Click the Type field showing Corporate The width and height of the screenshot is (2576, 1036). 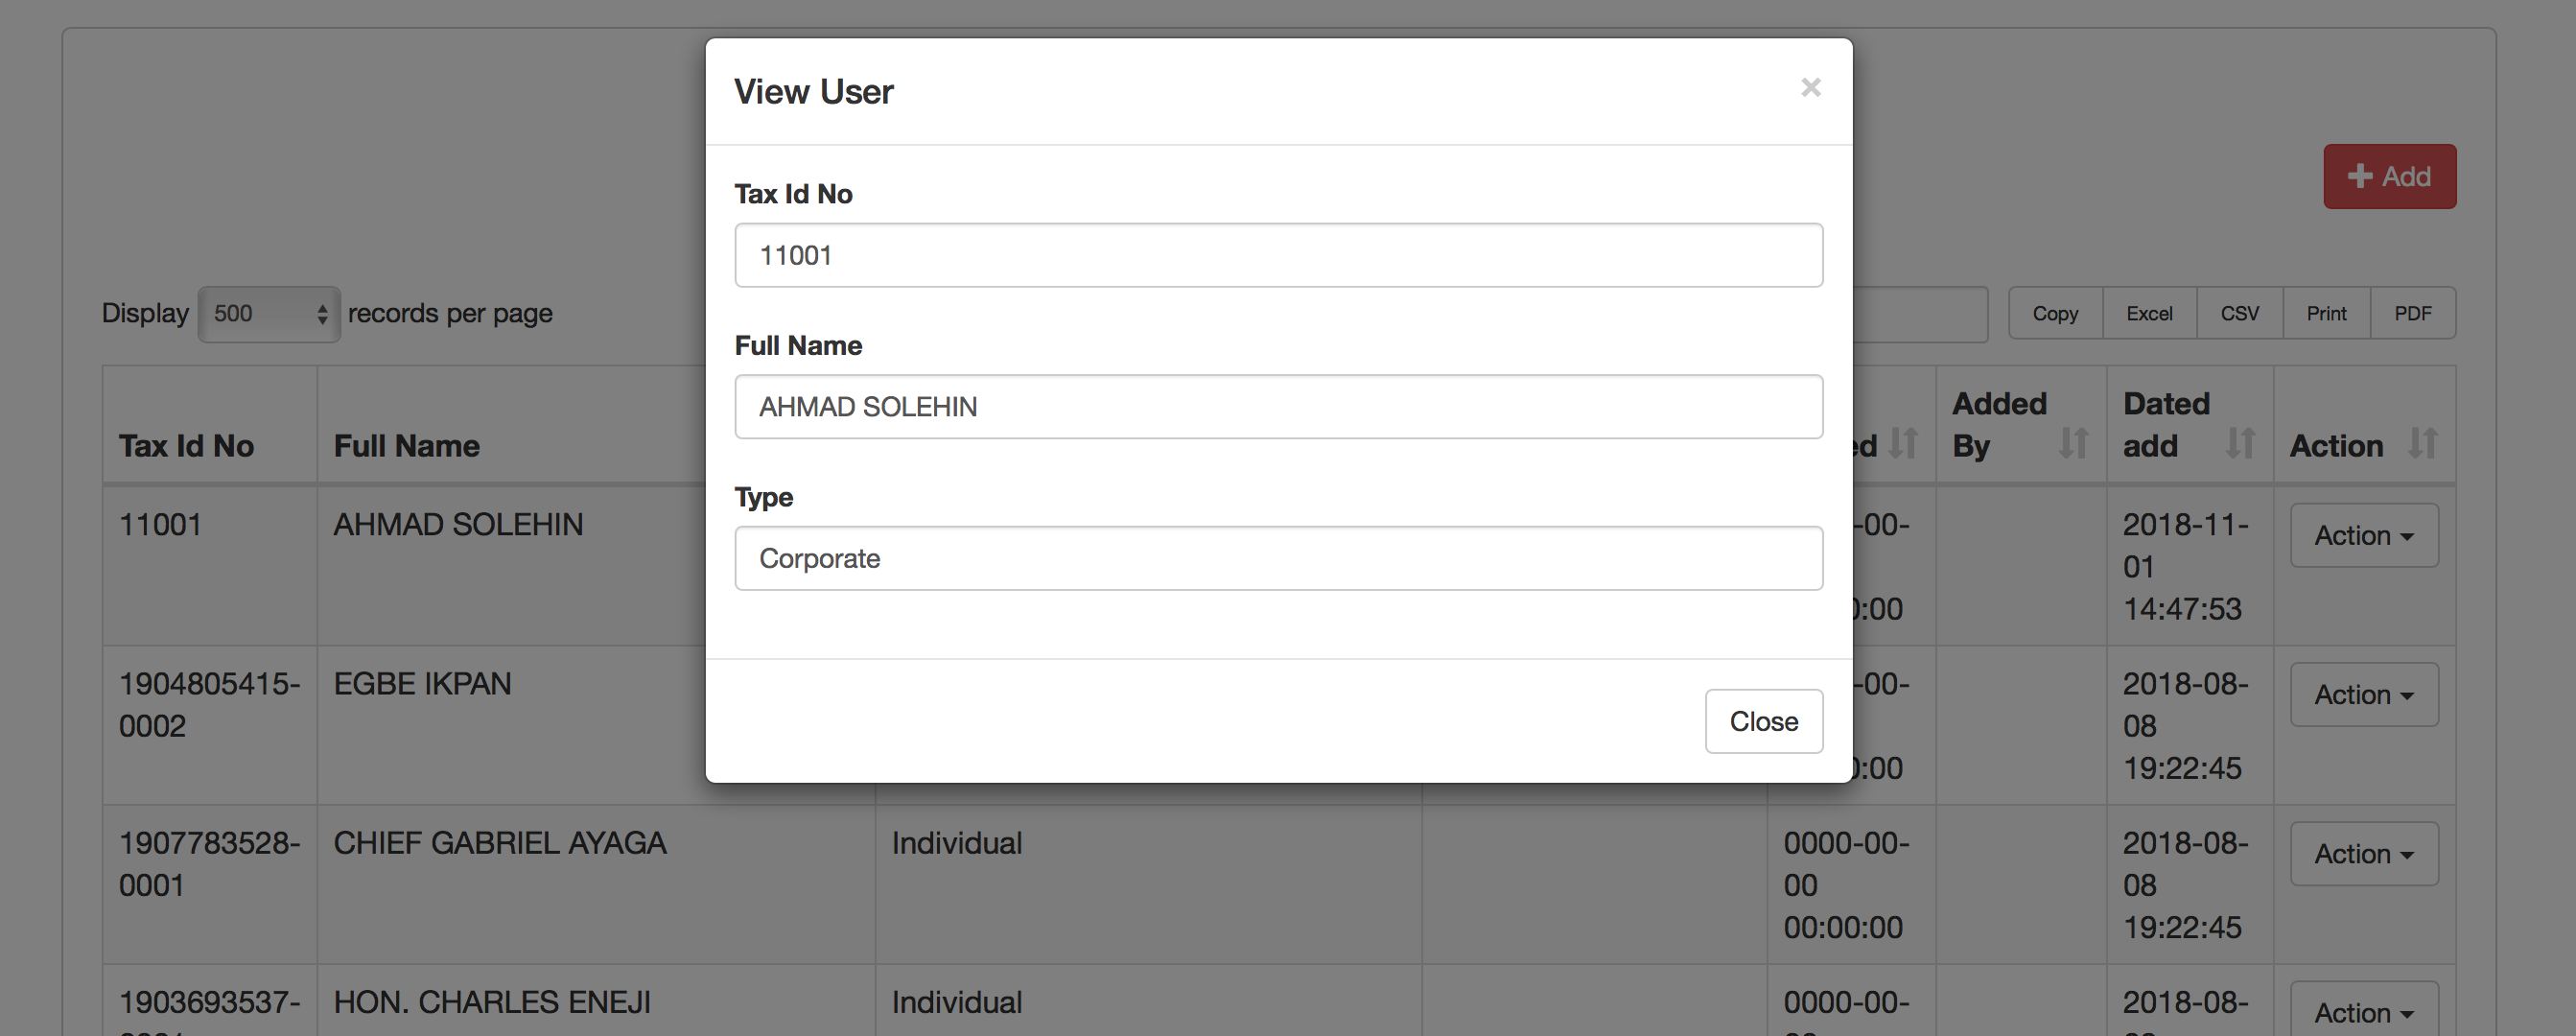1278,558
